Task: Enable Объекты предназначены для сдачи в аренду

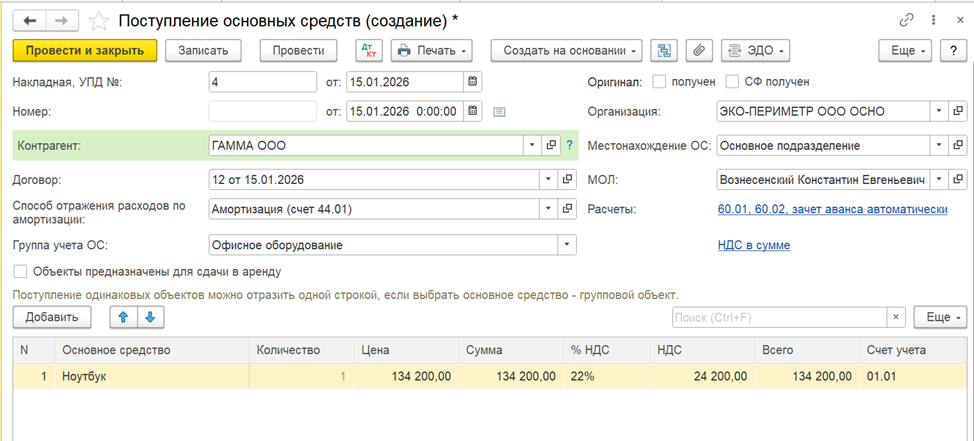Action: click(x=21, y=271)
